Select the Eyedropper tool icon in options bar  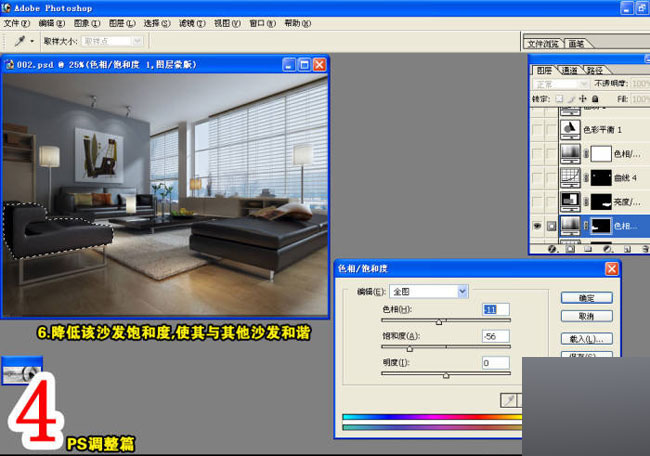(19, 41)
